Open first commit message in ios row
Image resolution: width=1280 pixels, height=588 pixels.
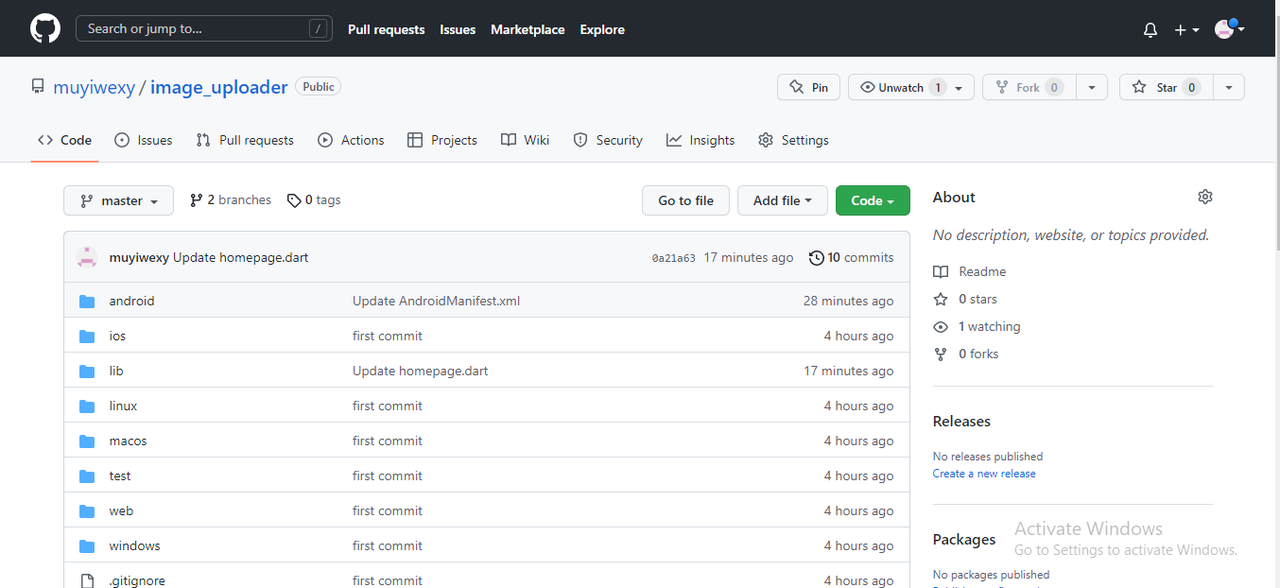[387, 336]
